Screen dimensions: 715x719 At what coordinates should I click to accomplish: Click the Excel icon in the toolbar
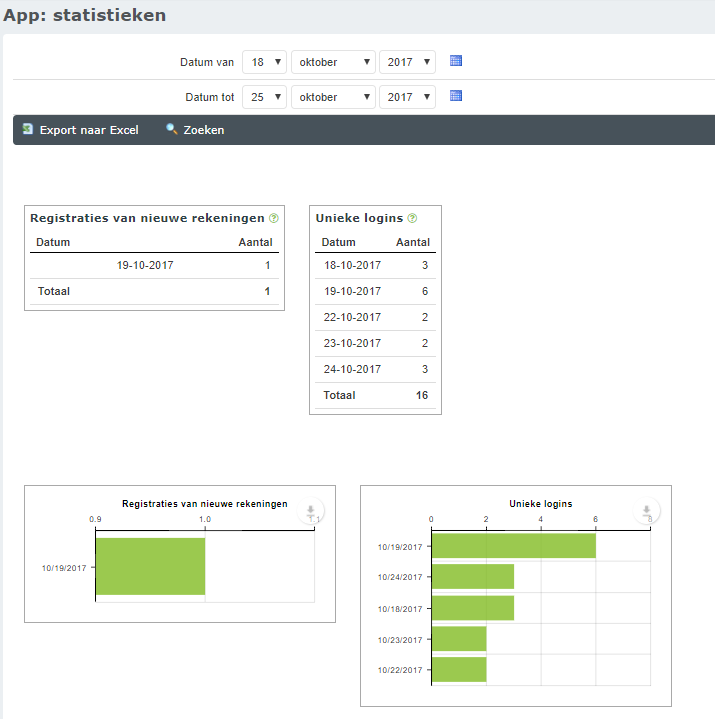[x=28, y=129]
